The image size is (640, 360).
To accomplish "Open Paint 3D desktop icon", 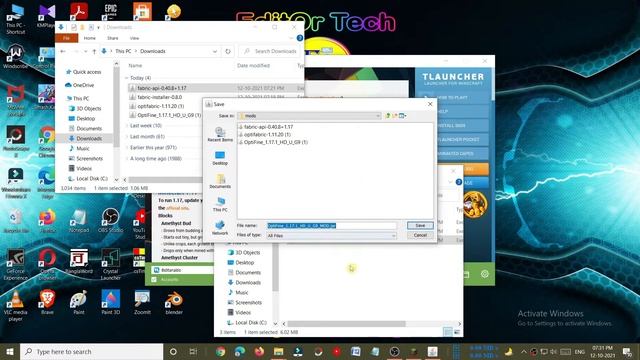I will 111,302.
